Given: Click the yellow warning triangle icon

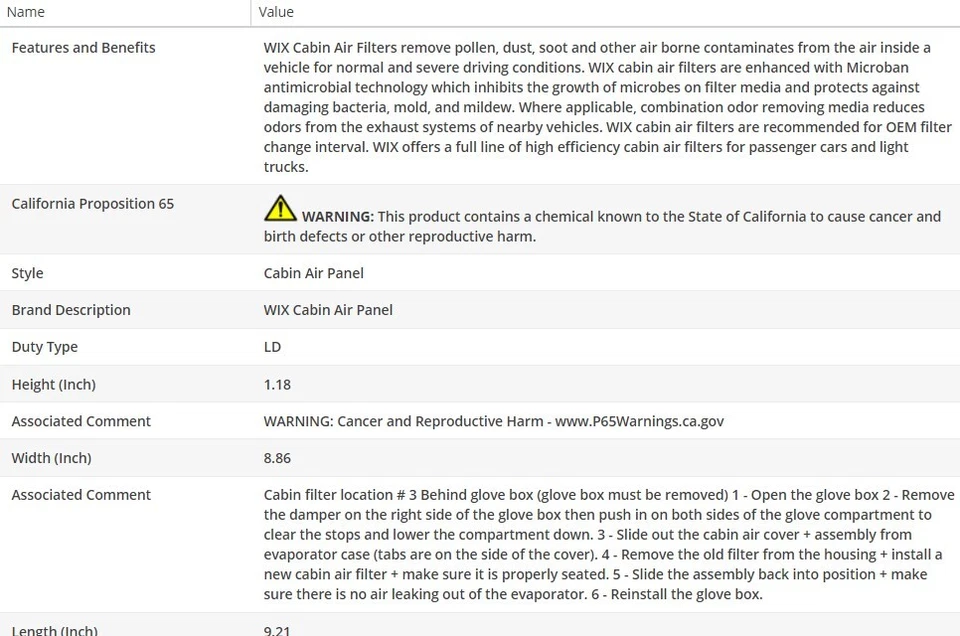Looking at the screenshot, I should tap(280, 208).
